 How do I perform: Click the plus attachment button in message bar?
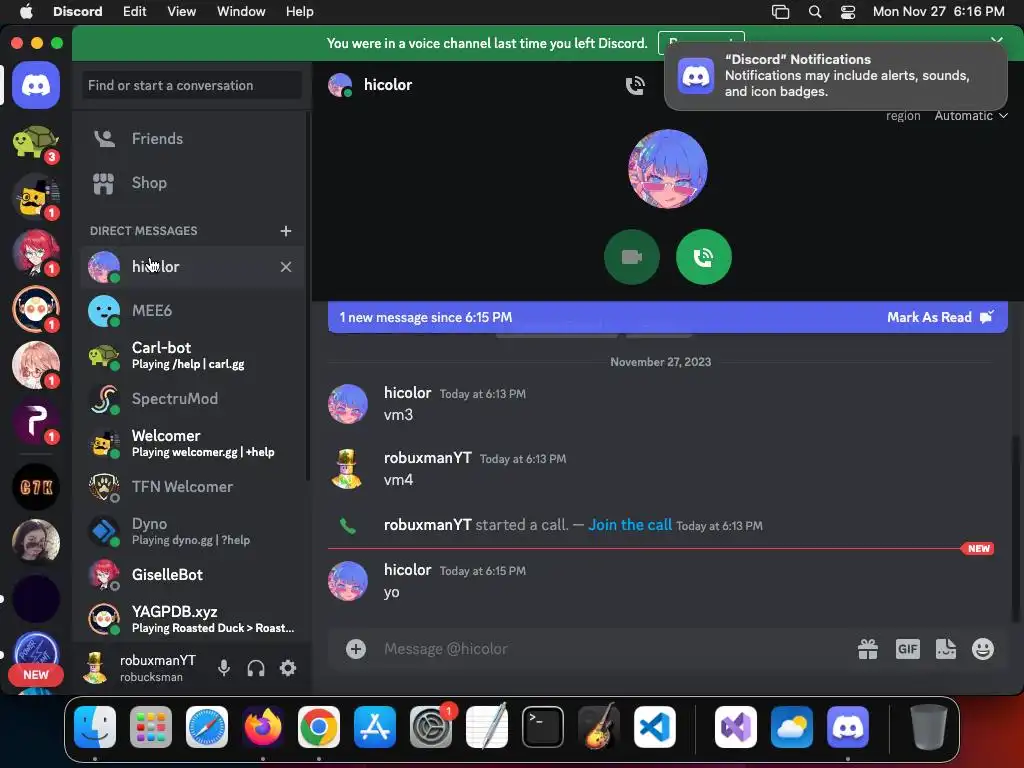click(x=356, y=649)
